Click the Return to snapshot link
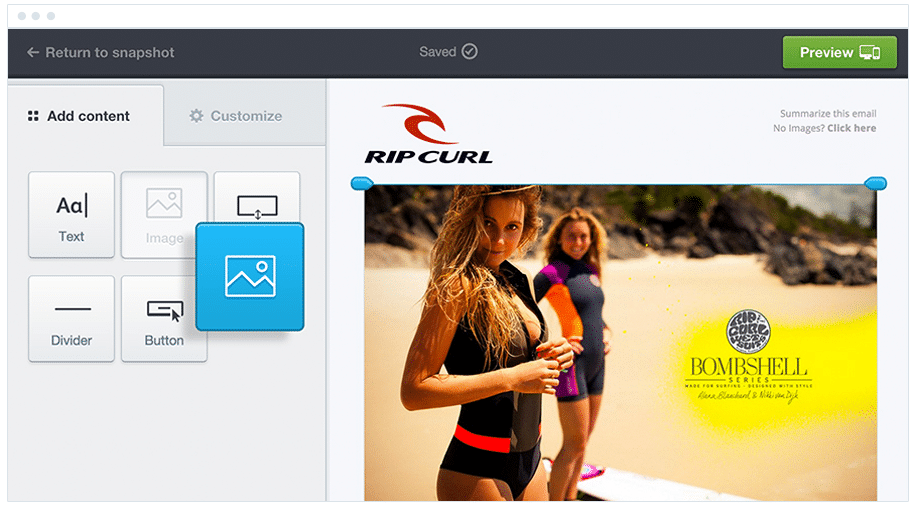 click(100, 52)
